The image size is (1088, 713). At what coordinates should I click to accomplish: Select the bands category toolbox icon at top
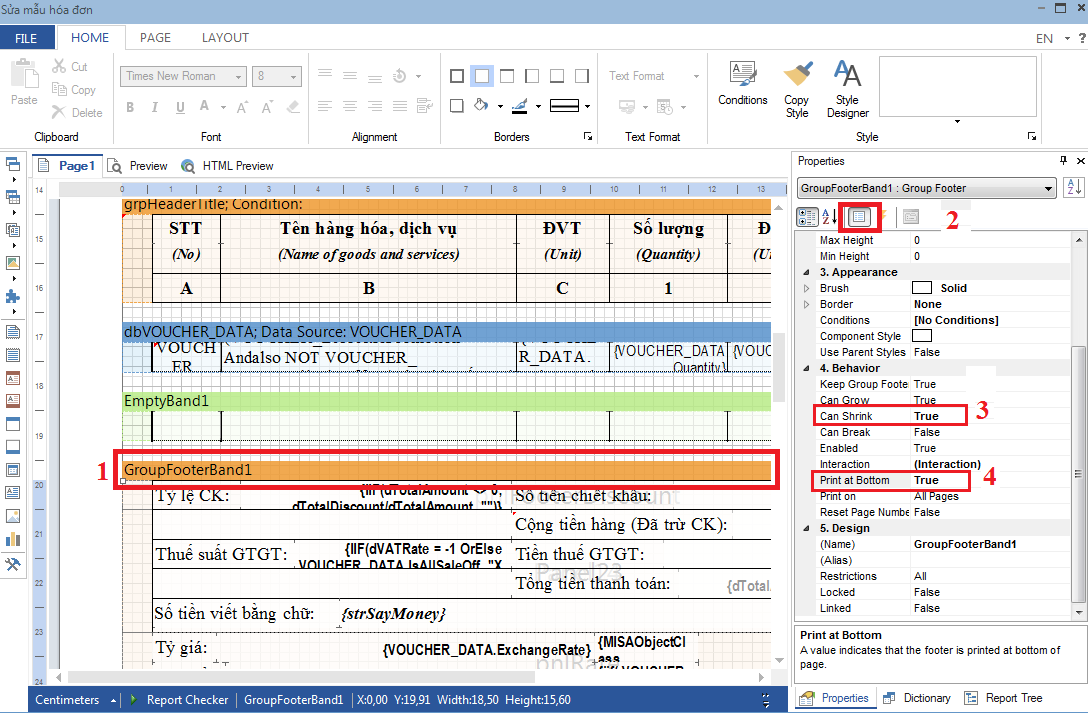[12, 164]
